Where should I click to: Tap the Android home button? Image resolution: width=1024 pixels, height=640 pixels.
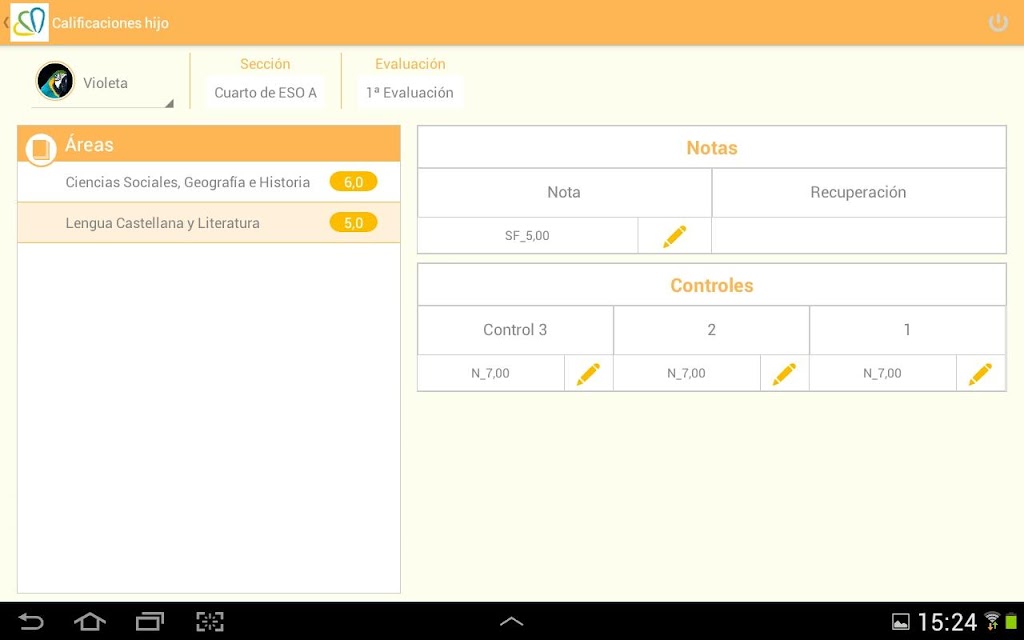[x=90, y=621]
